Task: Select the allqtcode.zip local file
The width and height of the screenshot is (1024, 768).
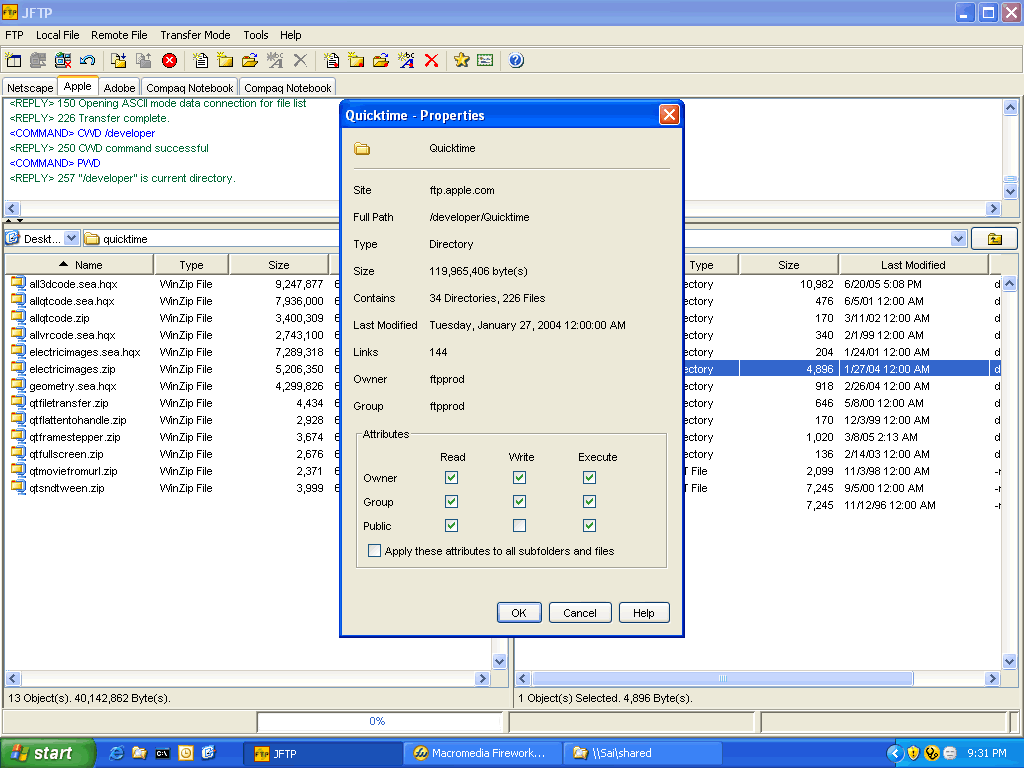Action: 59,318
